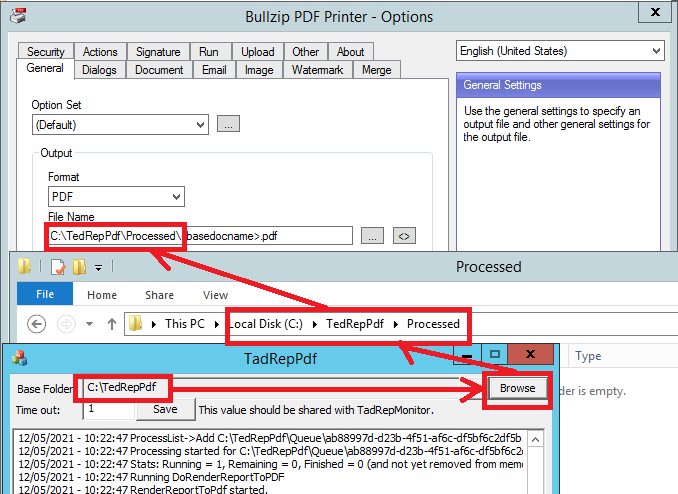678x494 pixels.
Task: Click the Base Folder path field
Action: coord(272,388)
